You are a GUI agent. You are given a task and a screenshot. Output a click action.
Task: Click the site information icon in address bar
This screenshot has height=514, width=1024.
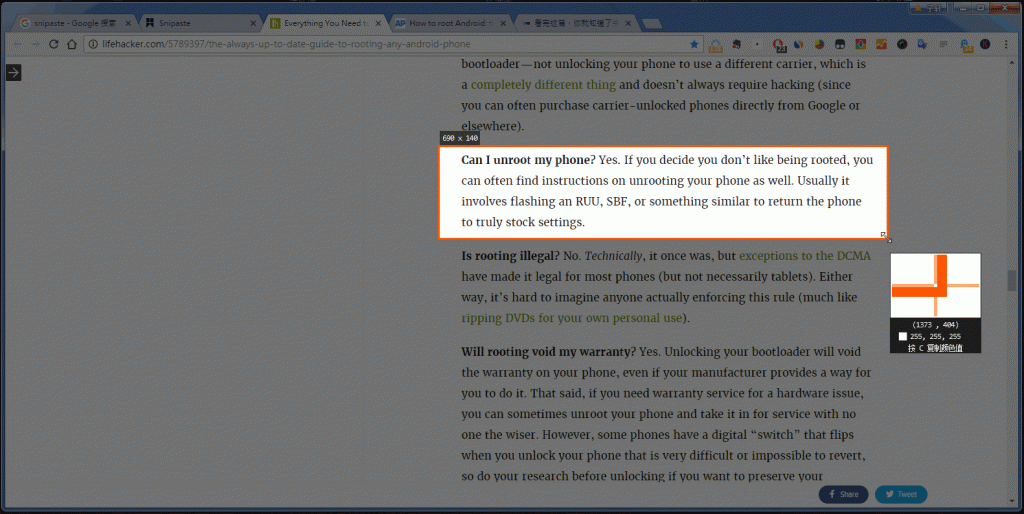[x=91, y=44]
